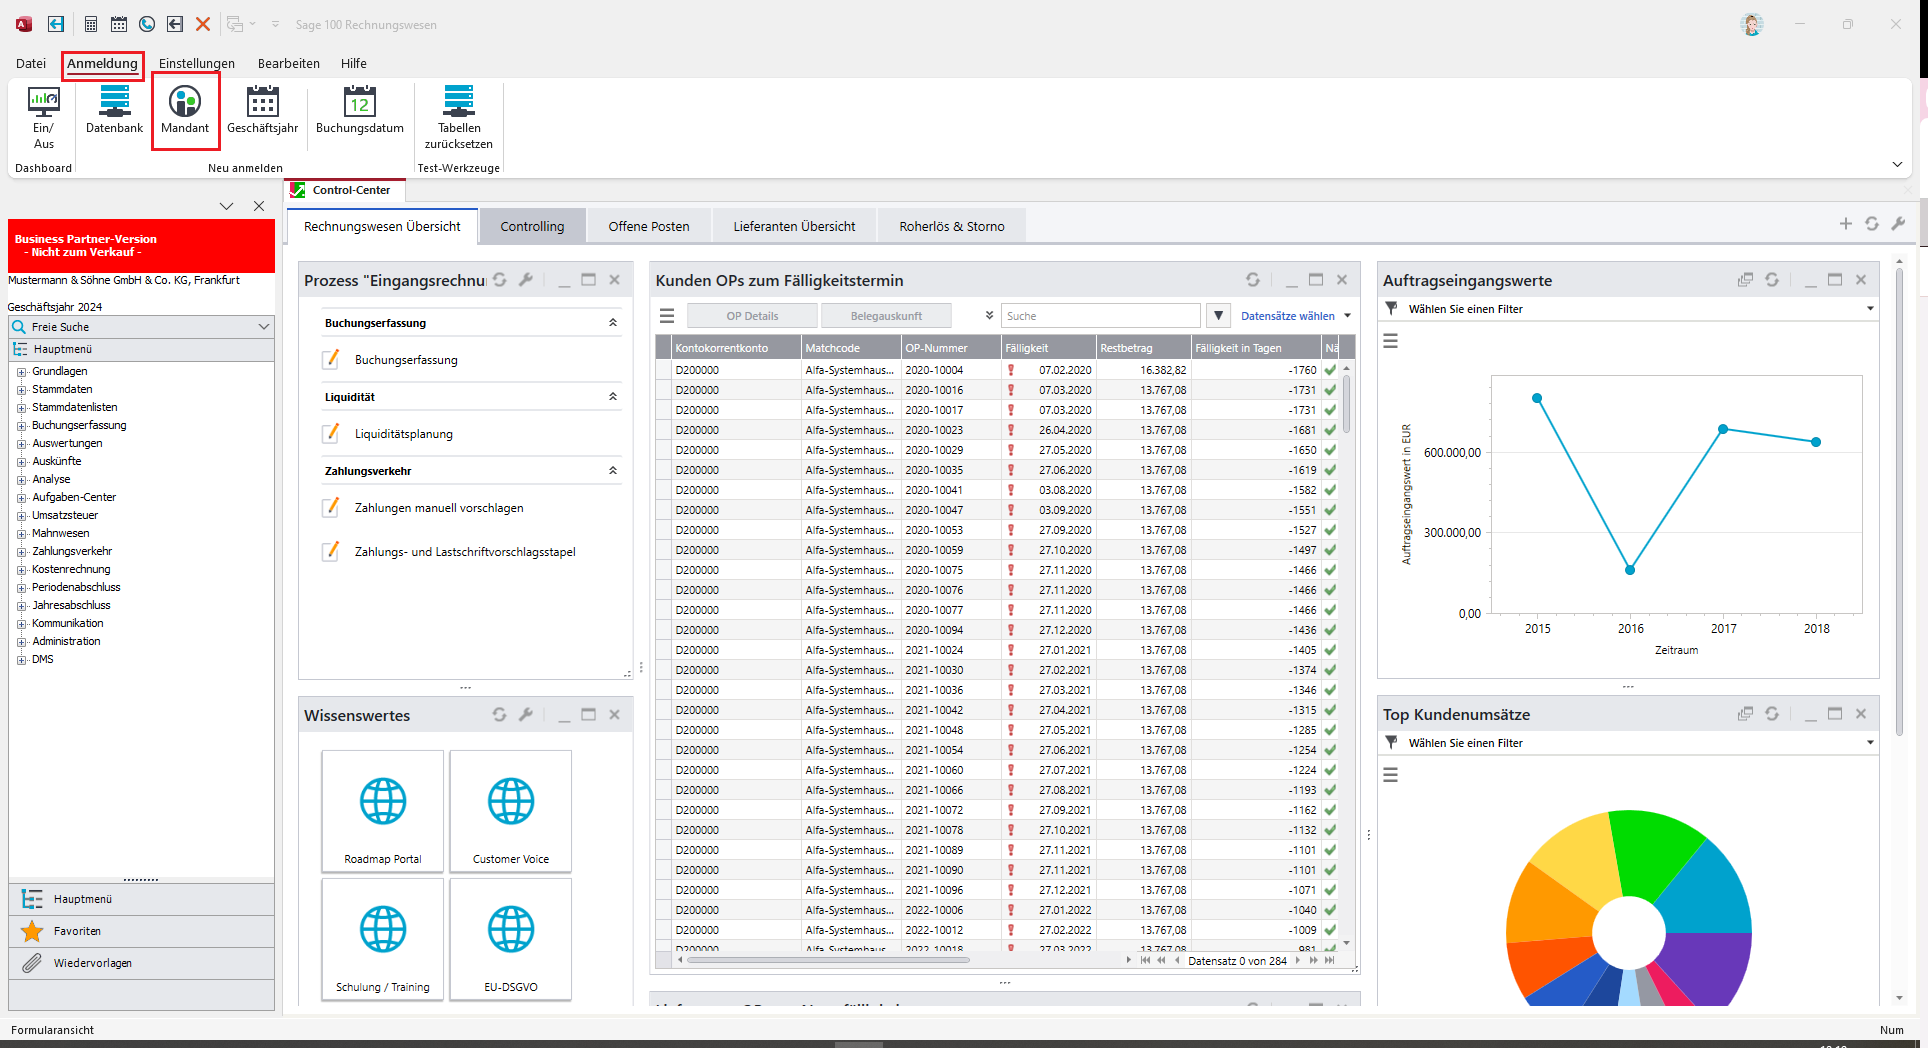1928x1048 pixels.
Task: Open Auftragseingangswerte filter dropdown
Action: coord(1869,309)
